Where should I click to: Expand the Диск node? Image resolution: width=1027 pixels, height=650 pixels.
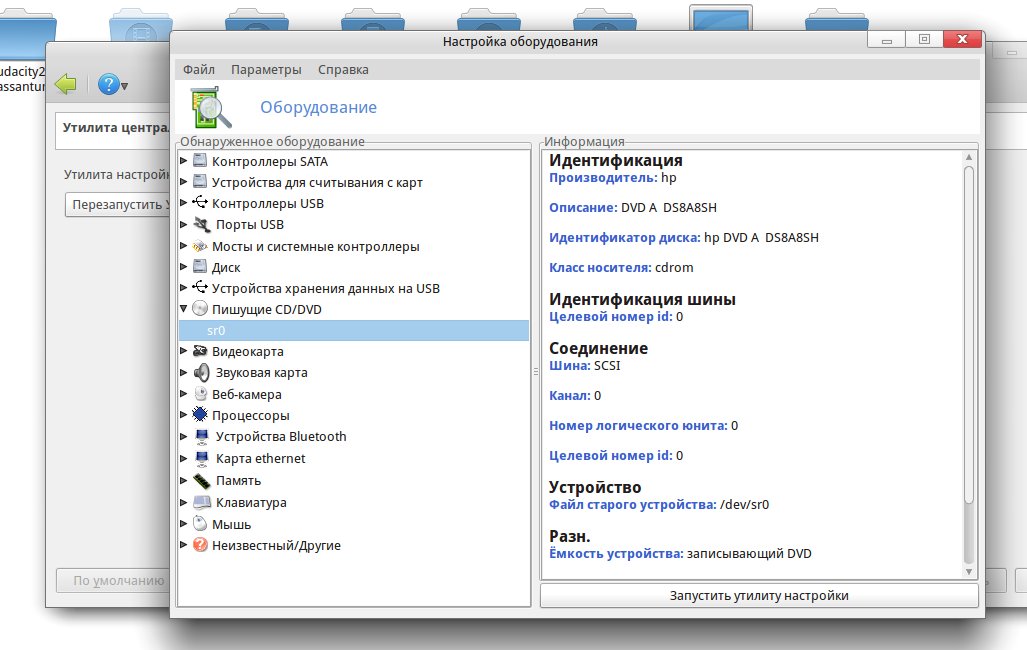(x=183, y=267)
